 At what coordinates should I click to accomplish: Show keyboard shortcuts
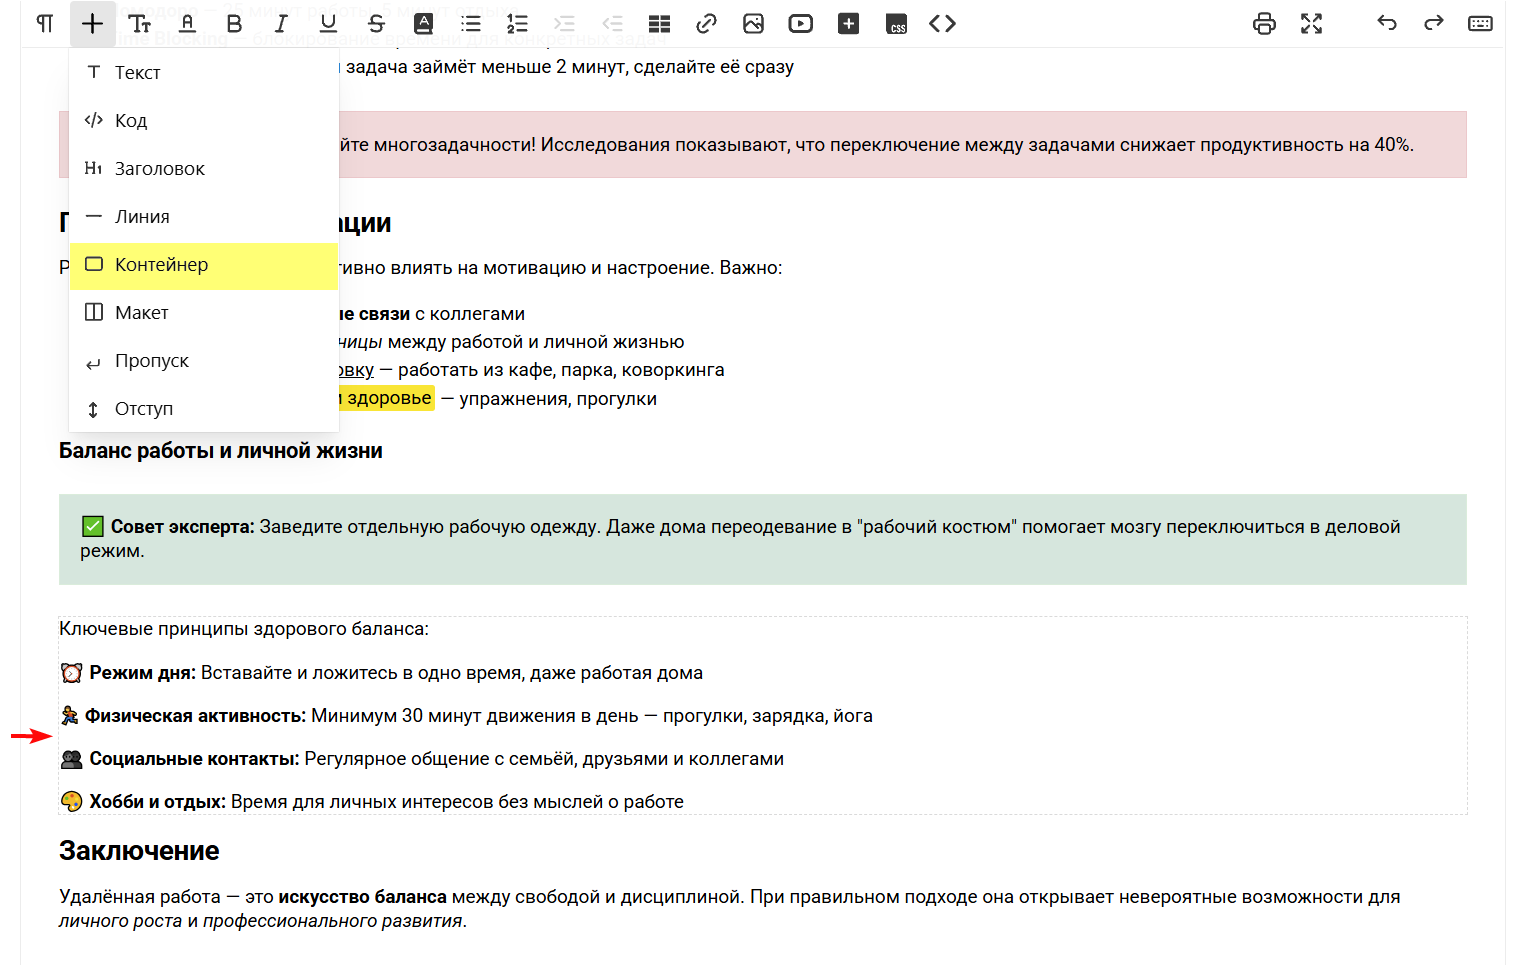(x=1480, y=24)
